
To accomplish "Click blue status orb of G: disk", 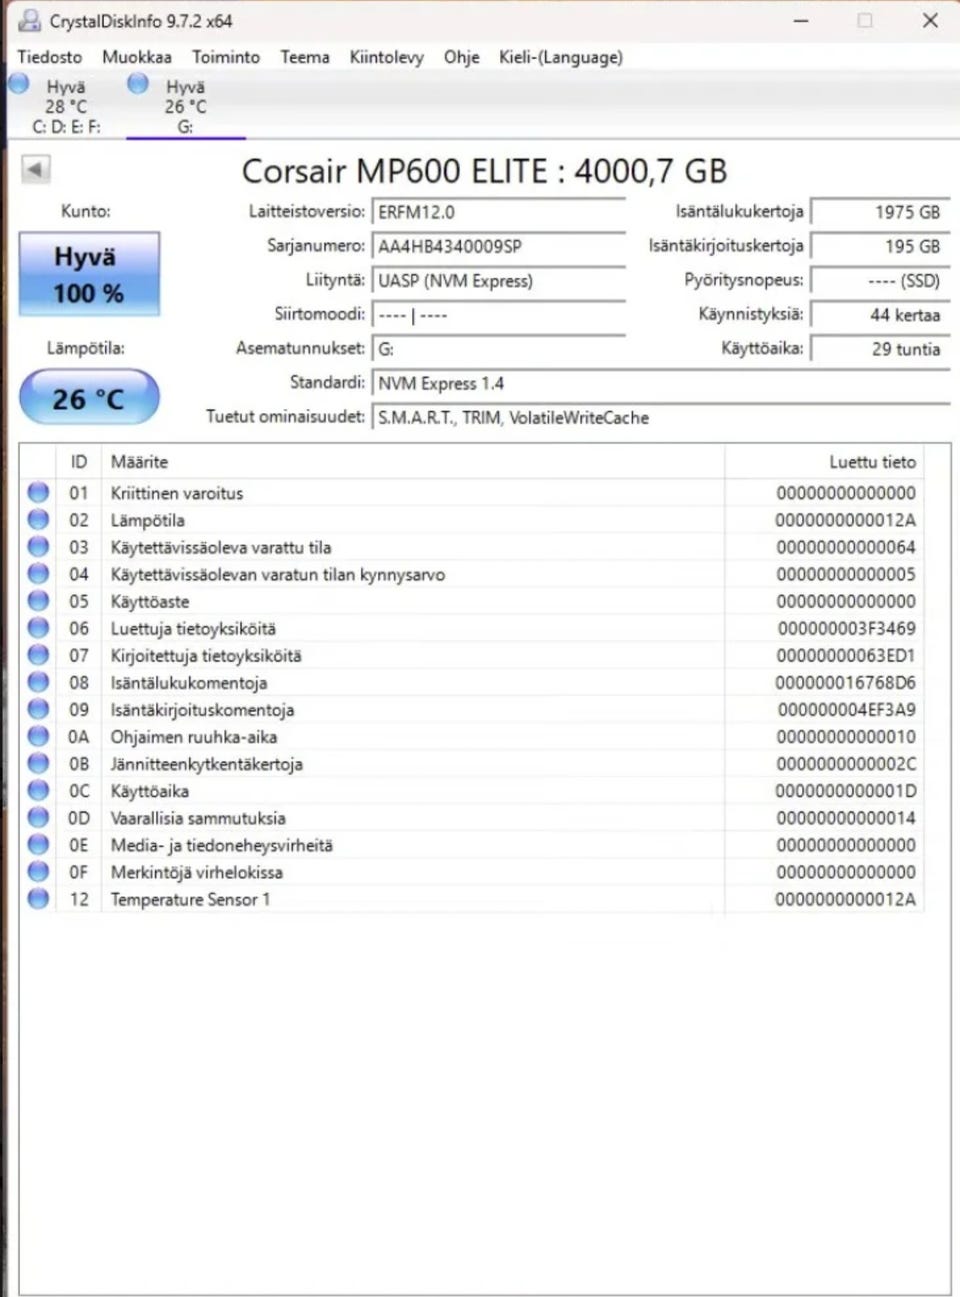I will coord(138,84).
